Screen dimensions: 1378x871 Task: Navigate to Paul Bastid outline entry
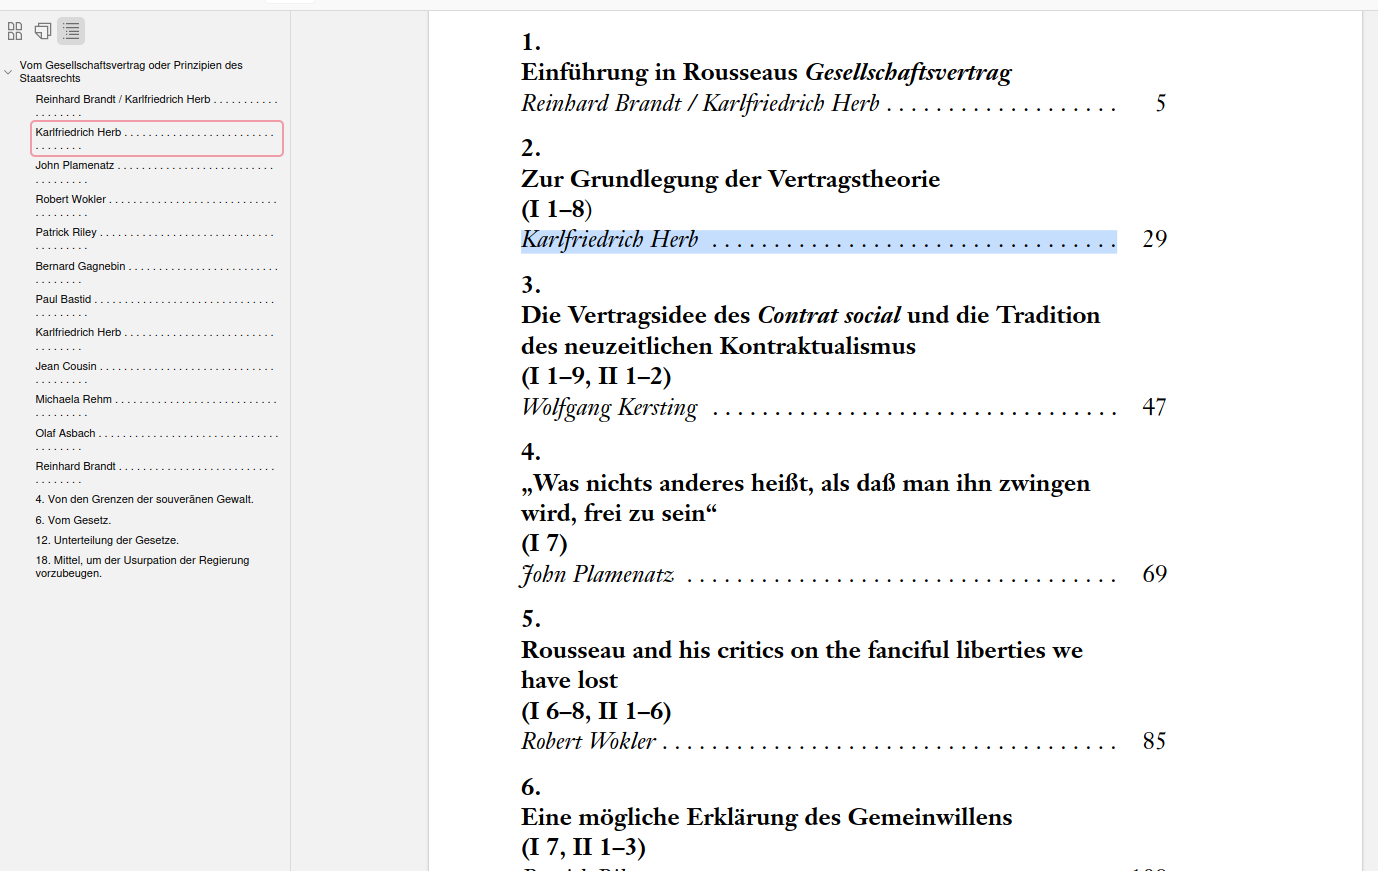pos(157,306)
